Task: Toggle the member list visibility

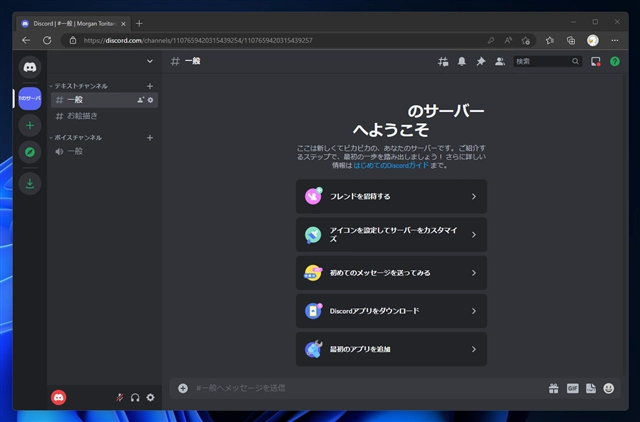Action: [499, 61]
